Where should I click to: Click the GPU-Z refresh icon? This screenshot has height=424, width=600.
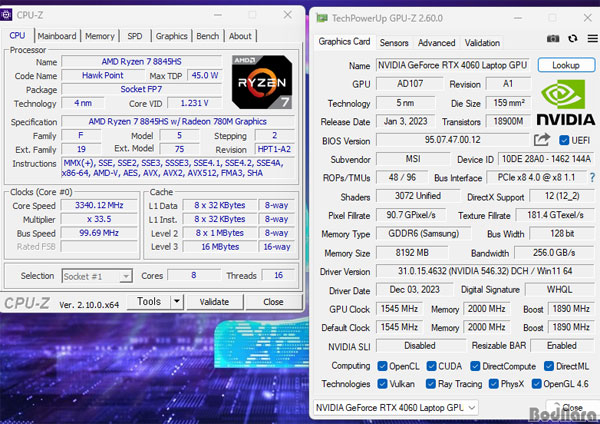click(572, 39)
